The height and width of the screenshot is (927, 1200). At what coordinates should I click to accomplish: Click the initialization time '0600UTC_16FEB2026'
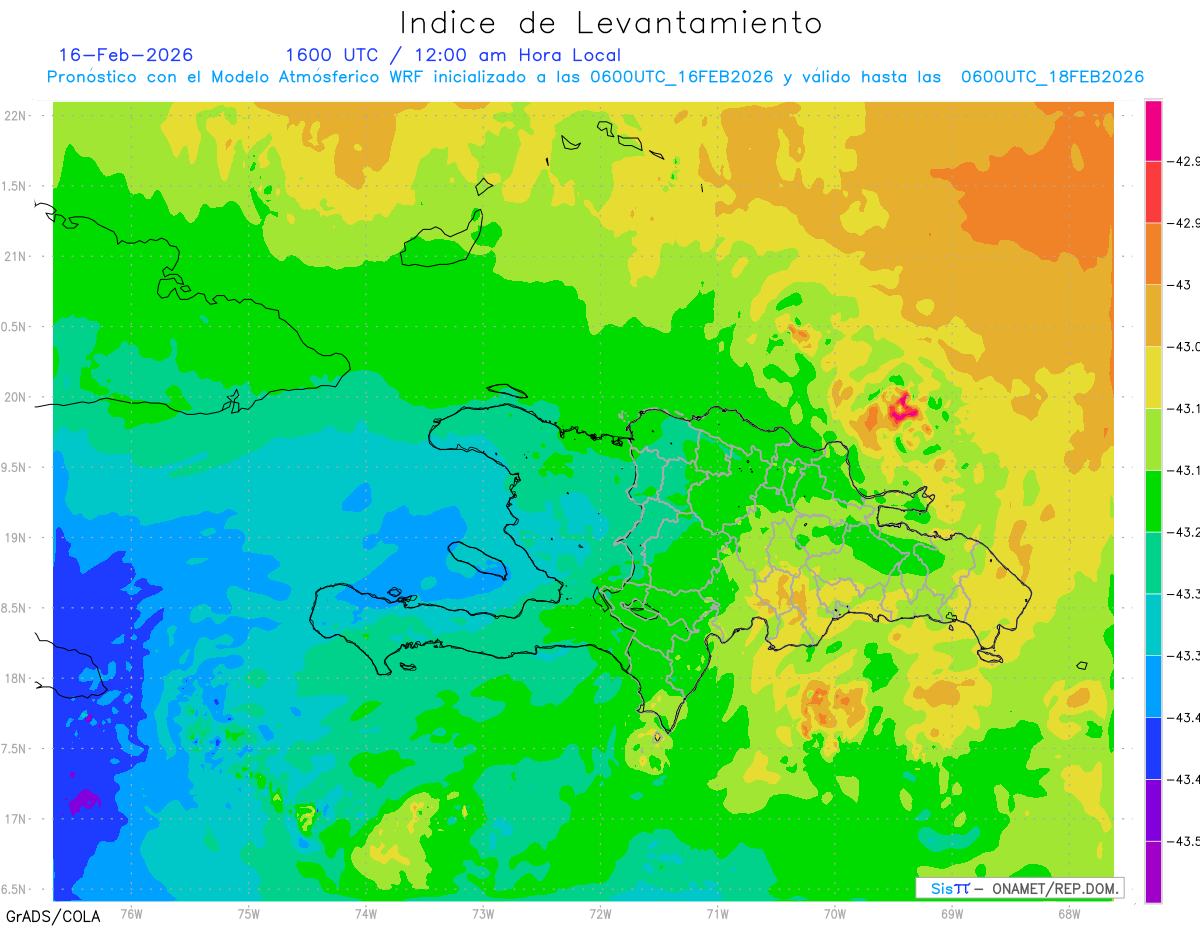coord(681,77)
